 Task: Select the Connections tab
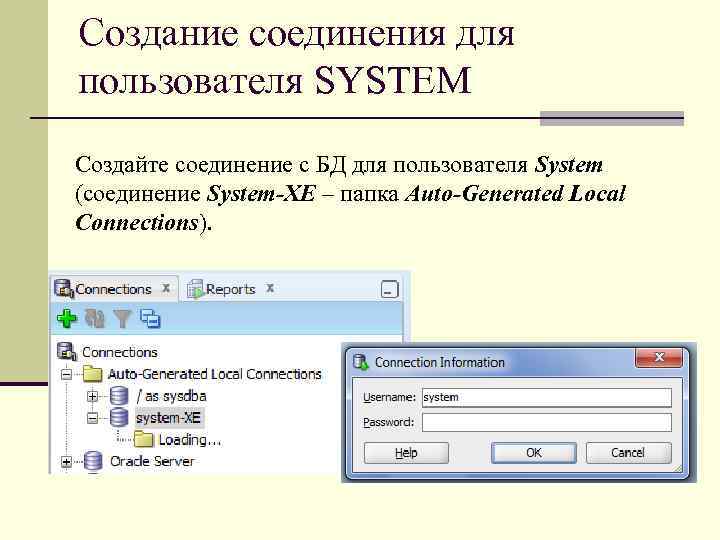click(x=113, y=289)
